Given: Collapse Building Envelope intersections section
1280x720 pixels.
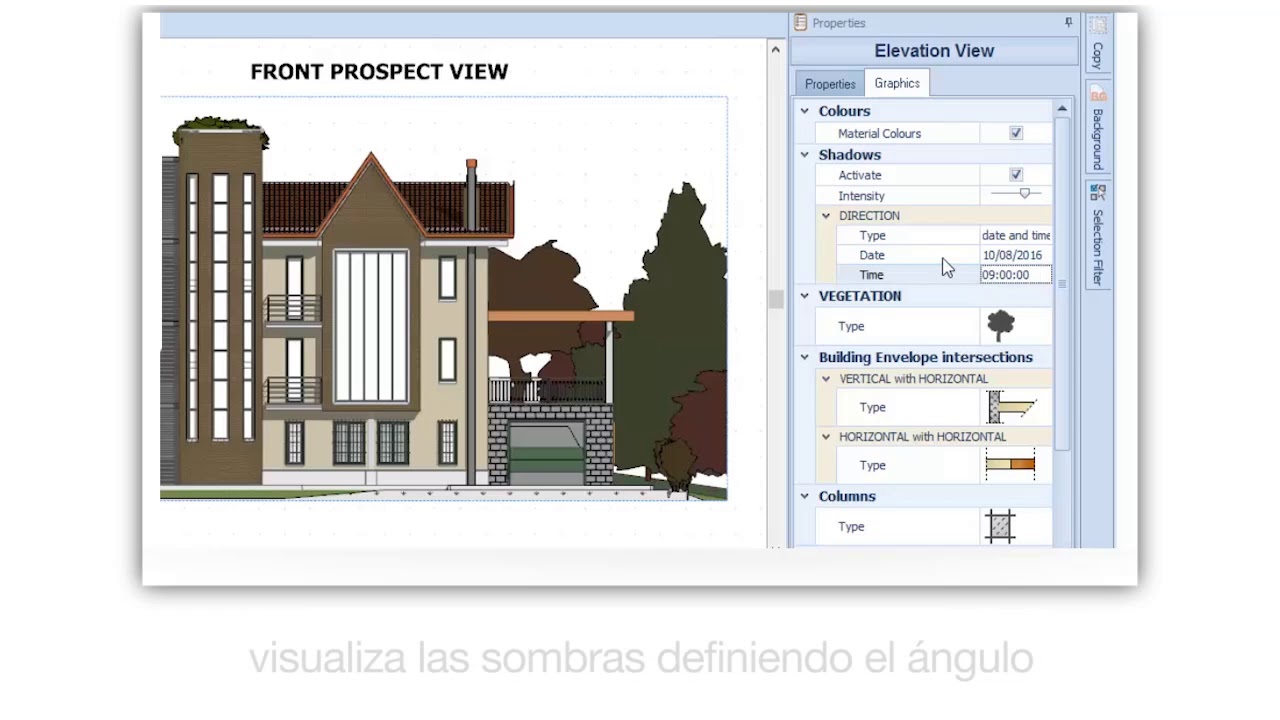Looking at the screenshot, I should (x=805, y=357).
